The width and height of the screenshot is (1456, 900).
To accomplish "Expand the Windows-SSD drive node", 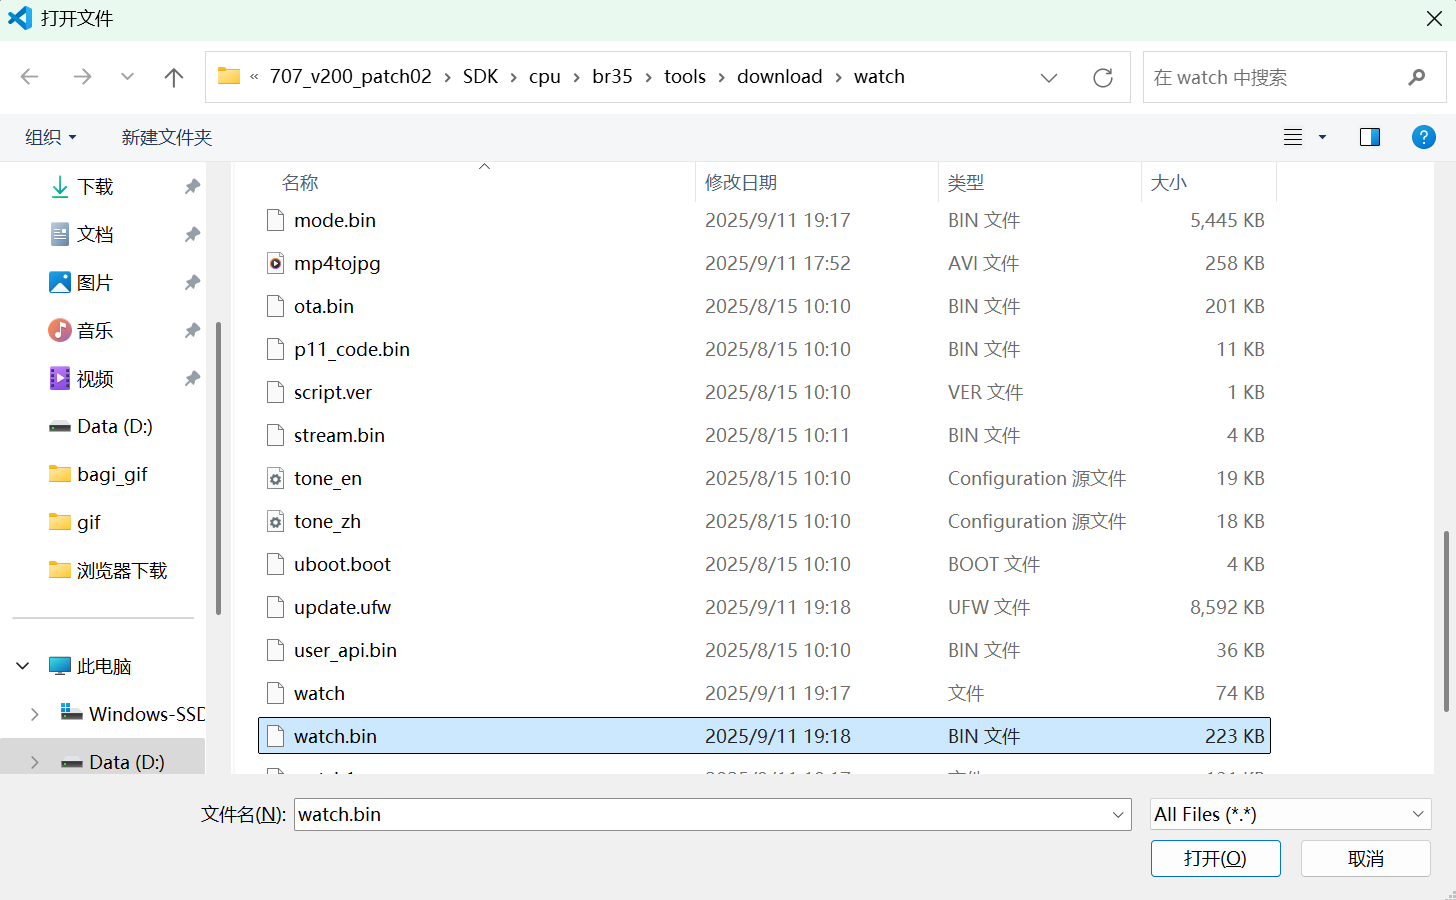I will pyautogui.click(x=34, y=714).
